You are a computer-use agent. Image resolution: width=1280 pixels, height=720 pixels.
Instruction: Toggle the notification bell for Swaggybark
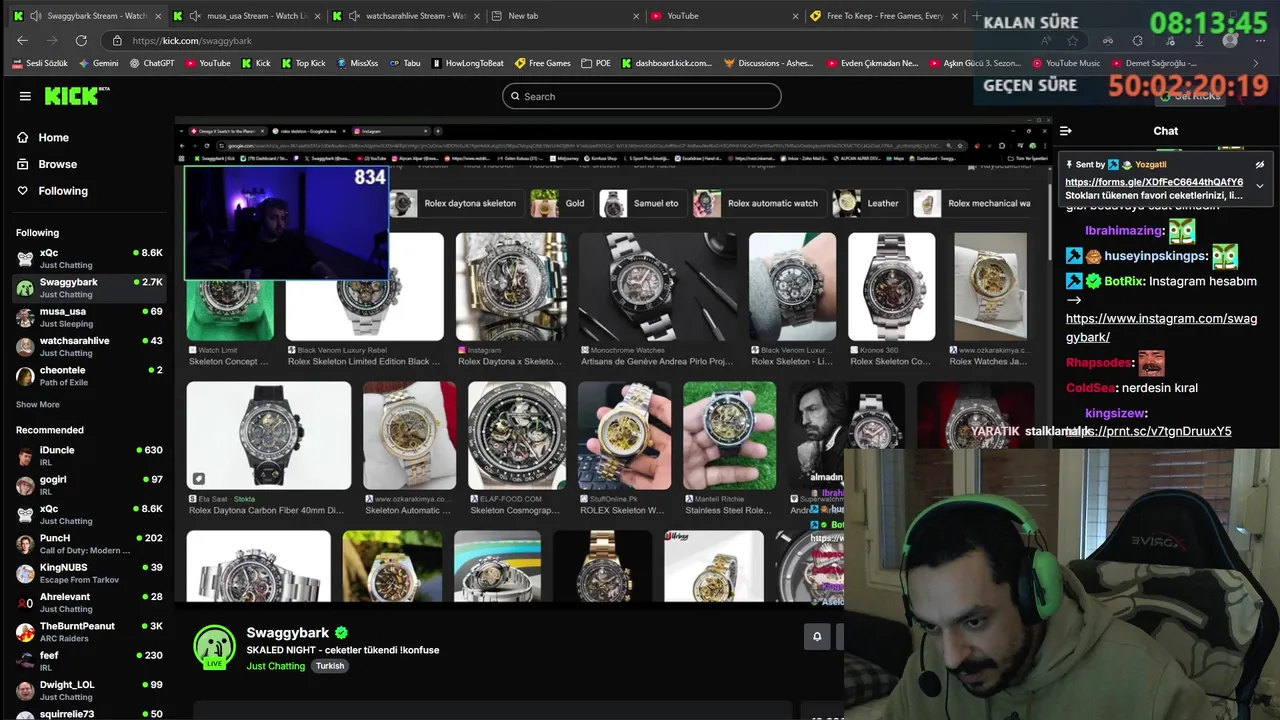click(817, 636)
